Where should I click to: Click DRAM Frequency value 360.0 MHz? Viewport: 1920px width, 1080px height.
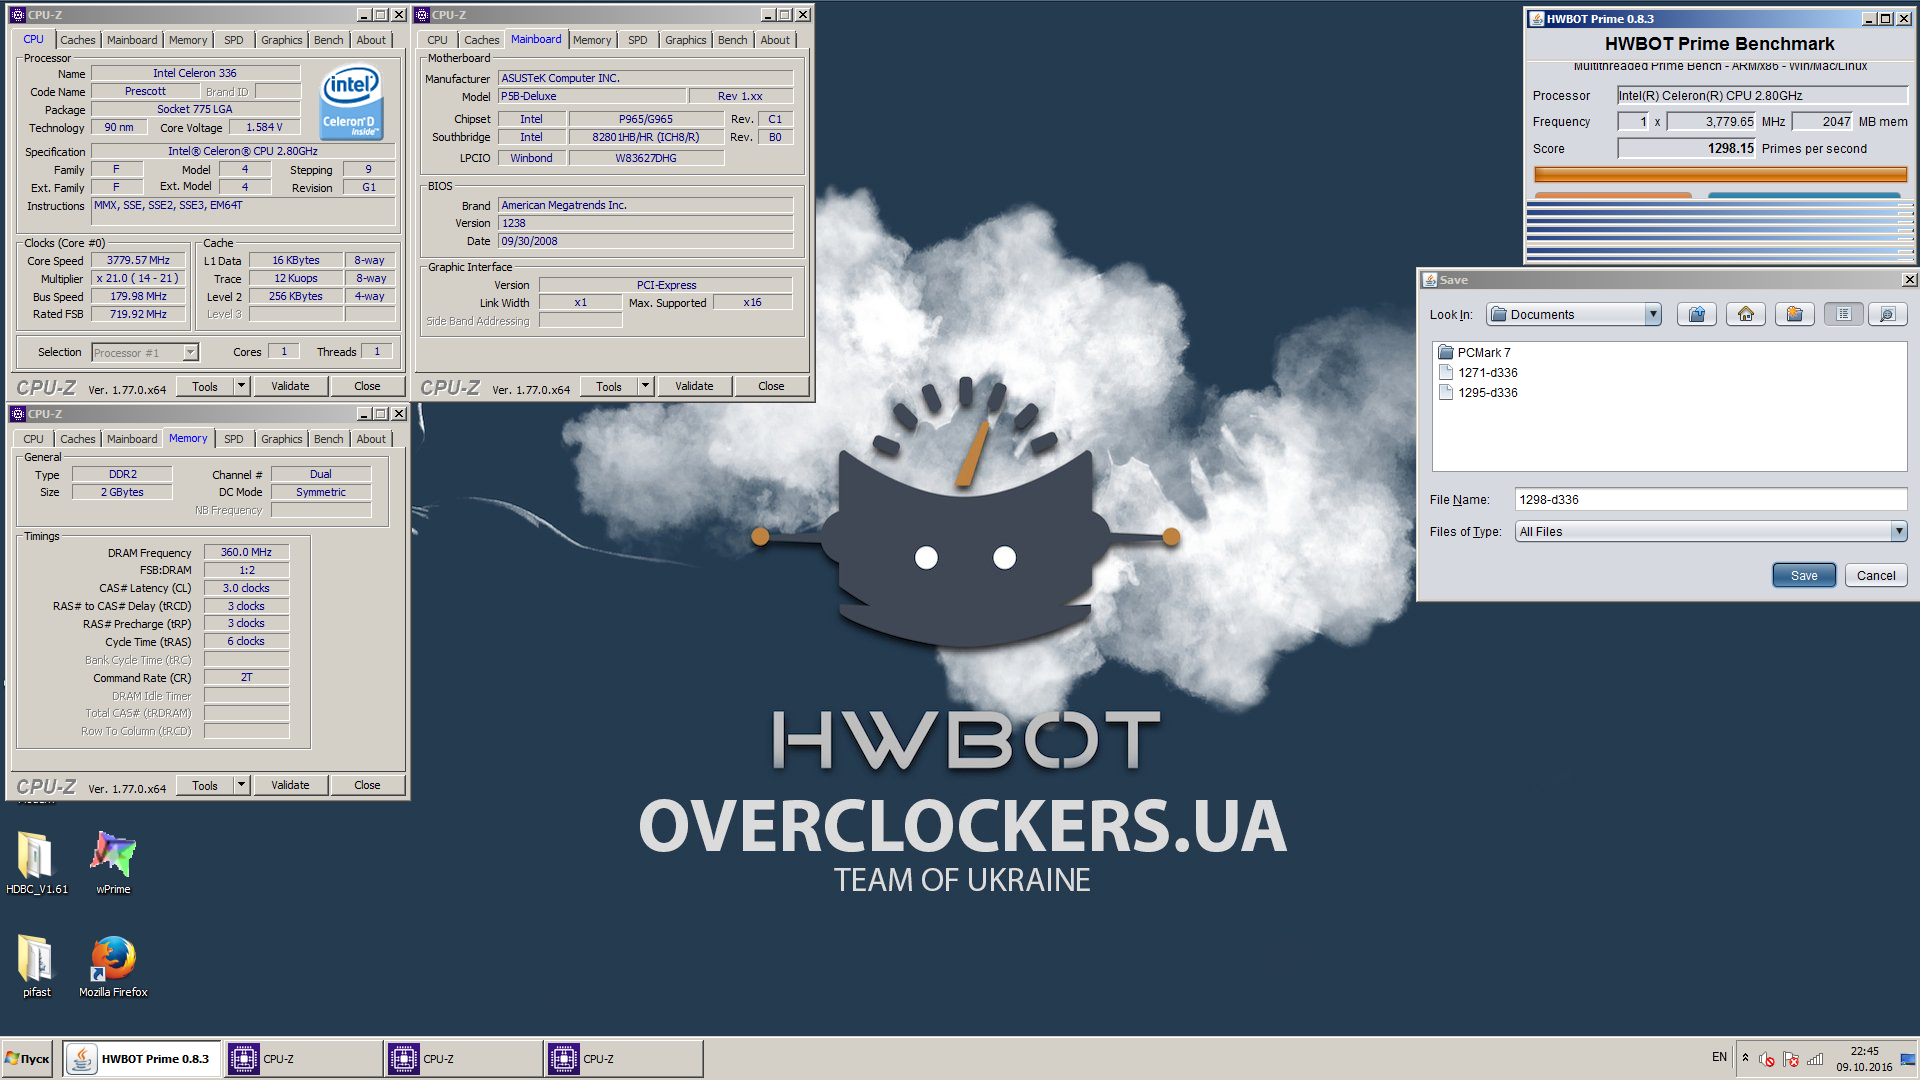(246, 552)
